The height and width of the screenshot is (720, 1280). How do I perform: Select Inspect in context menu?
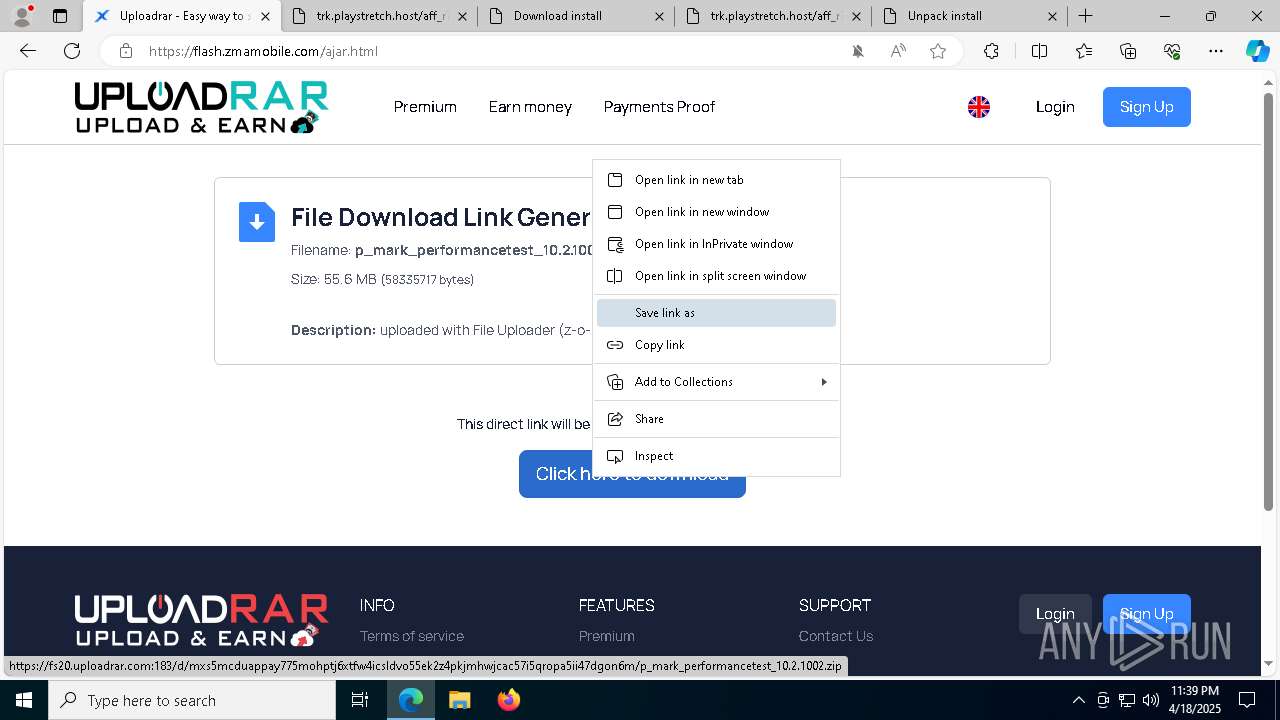pyautogui.click(x=716, y=456)
